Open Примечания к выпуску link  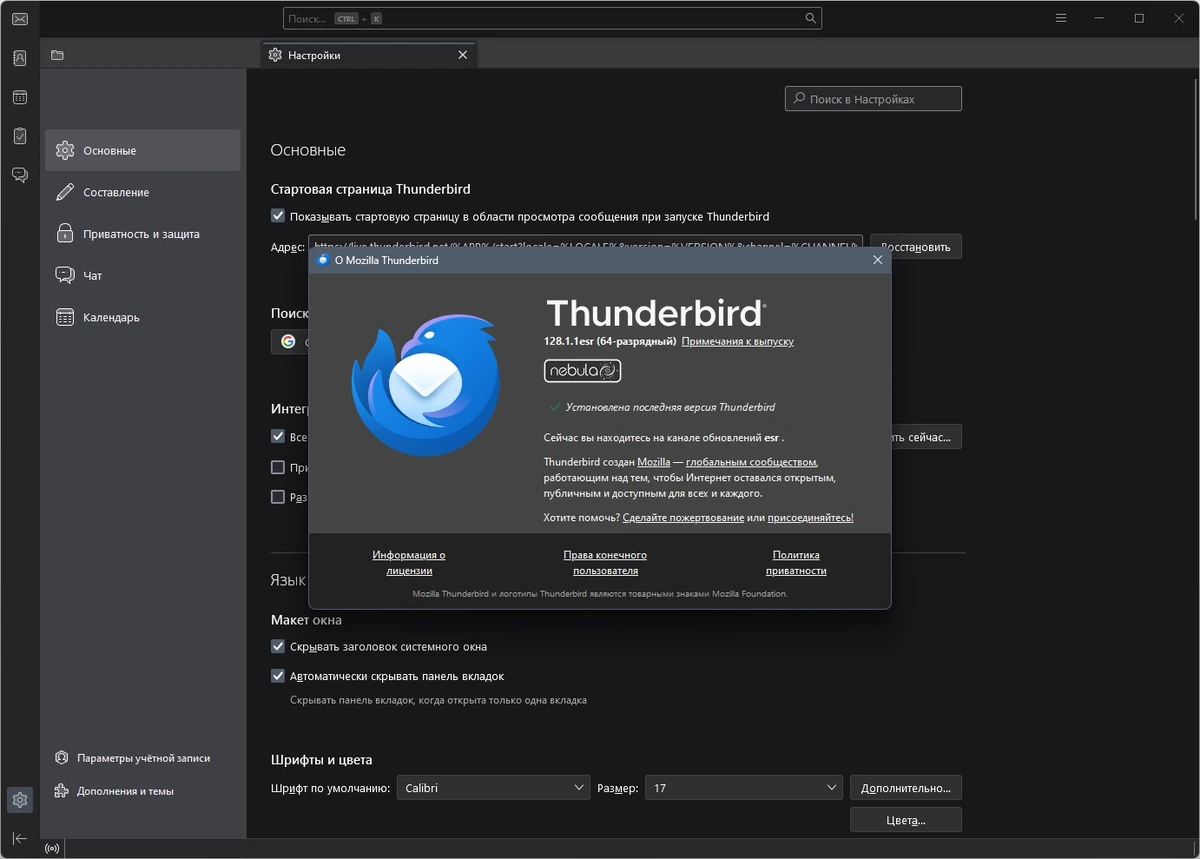[x=737, y=341]
